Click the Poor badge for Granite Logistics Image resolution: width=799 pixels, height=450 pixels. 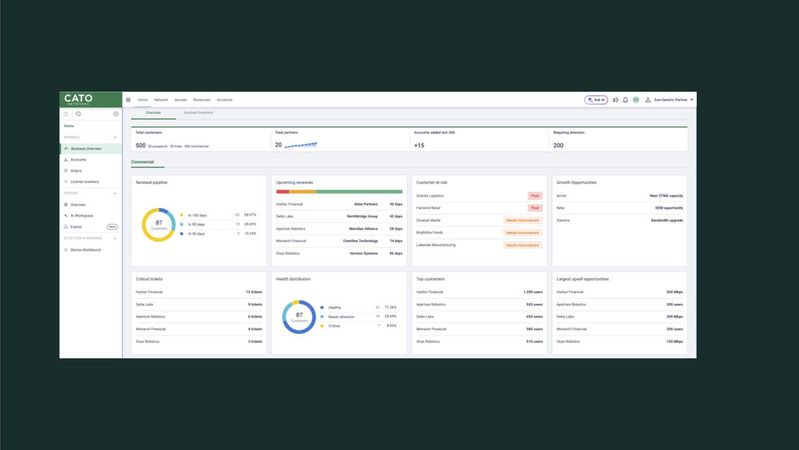(x=535, y=196)
